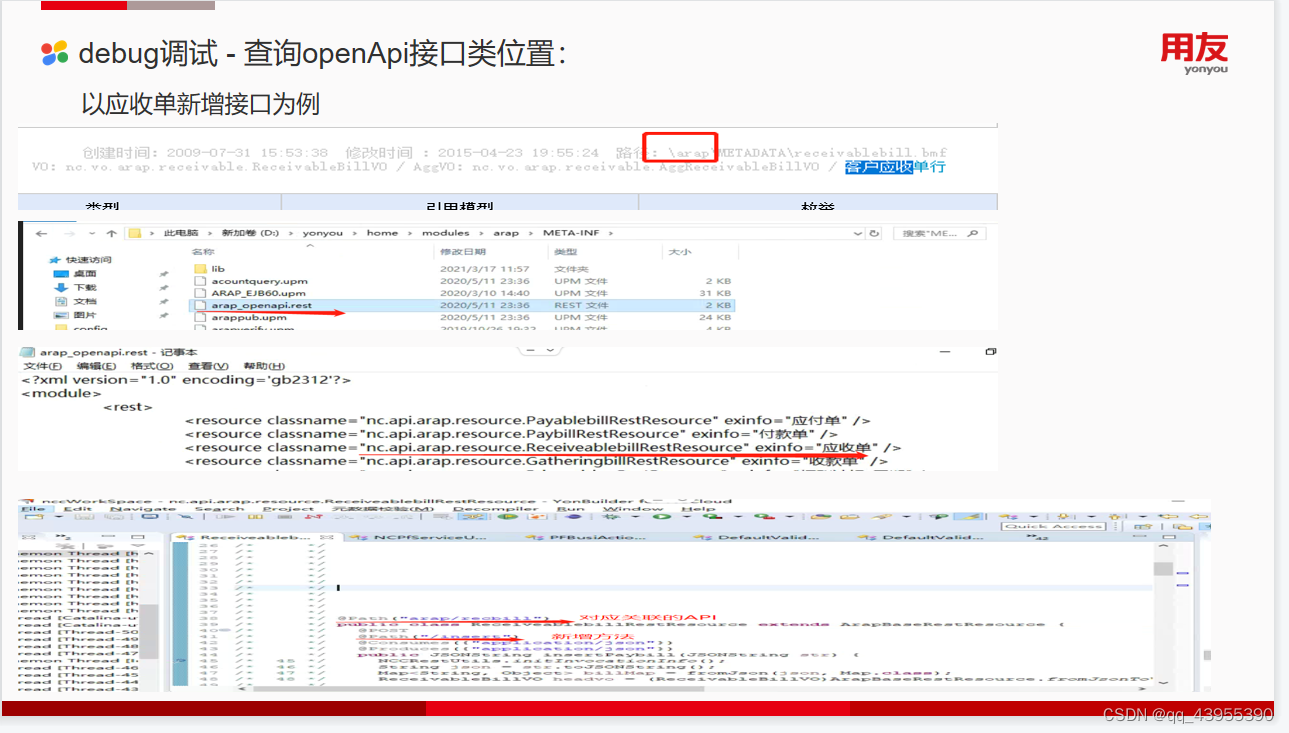Image resolution: width=1289 pixels, height=733 pixels.
Task: Click the yellow Back navigation arrow in Eclipse toolbar
Action: coord(1168,516)
